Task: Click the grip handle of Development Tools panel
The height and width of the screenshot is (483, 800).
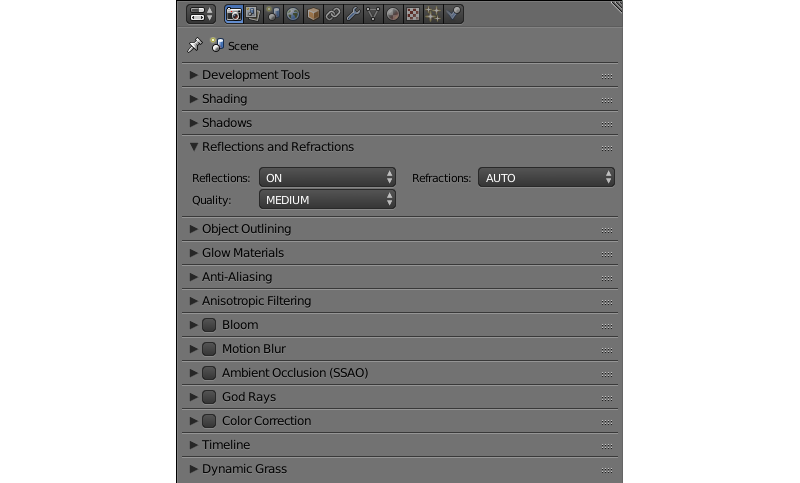Action: tap(607, 76)
